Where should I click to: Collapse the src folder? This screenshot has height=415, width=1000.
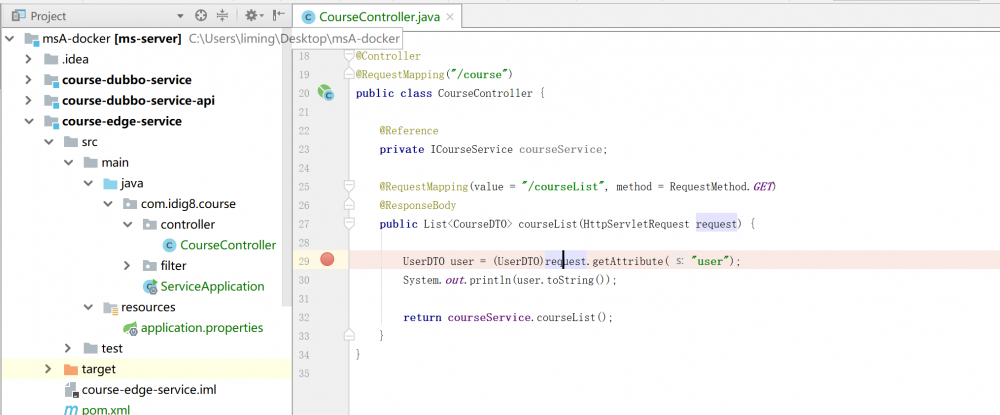click(48, 142)
